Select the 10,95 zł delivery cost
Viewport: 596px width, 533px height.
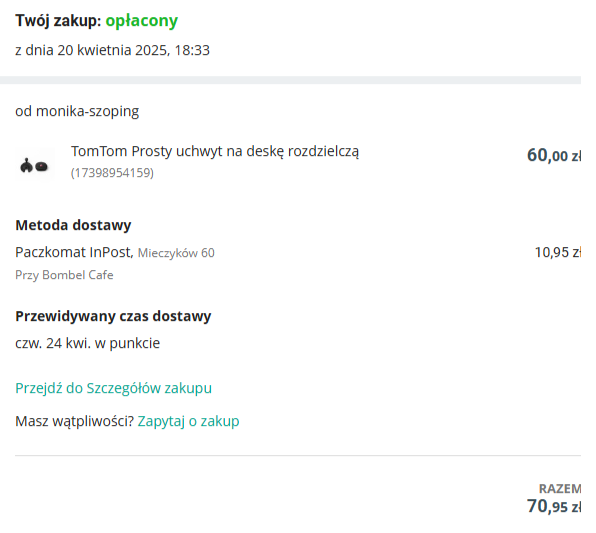[x=558, y=252]
